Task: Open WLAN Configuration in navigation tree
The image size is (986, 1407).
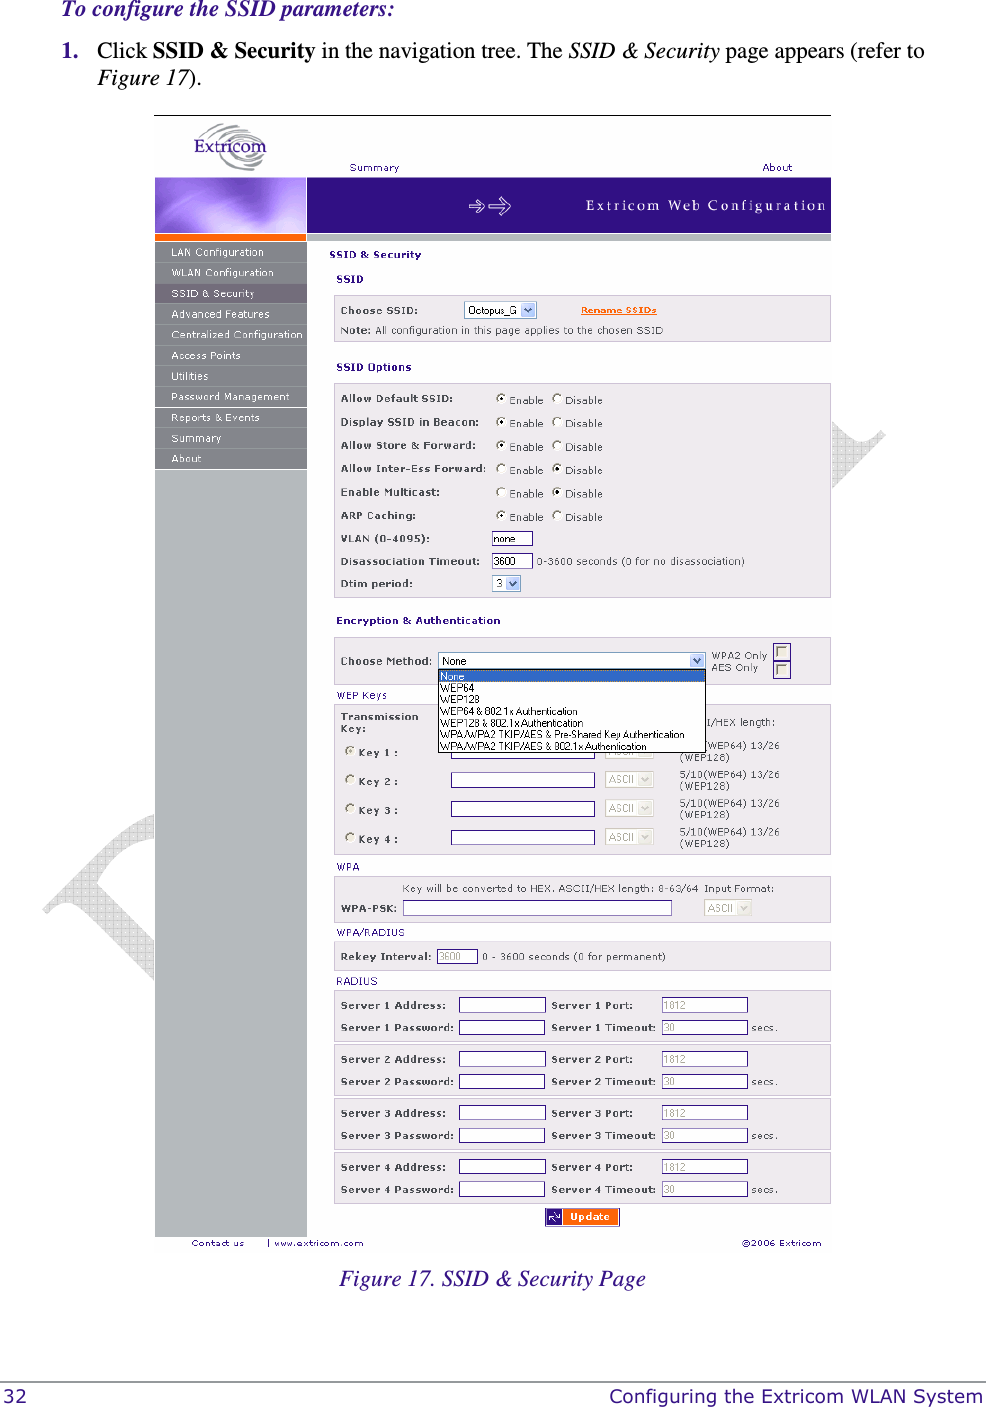Action: (x=231, y=273)
